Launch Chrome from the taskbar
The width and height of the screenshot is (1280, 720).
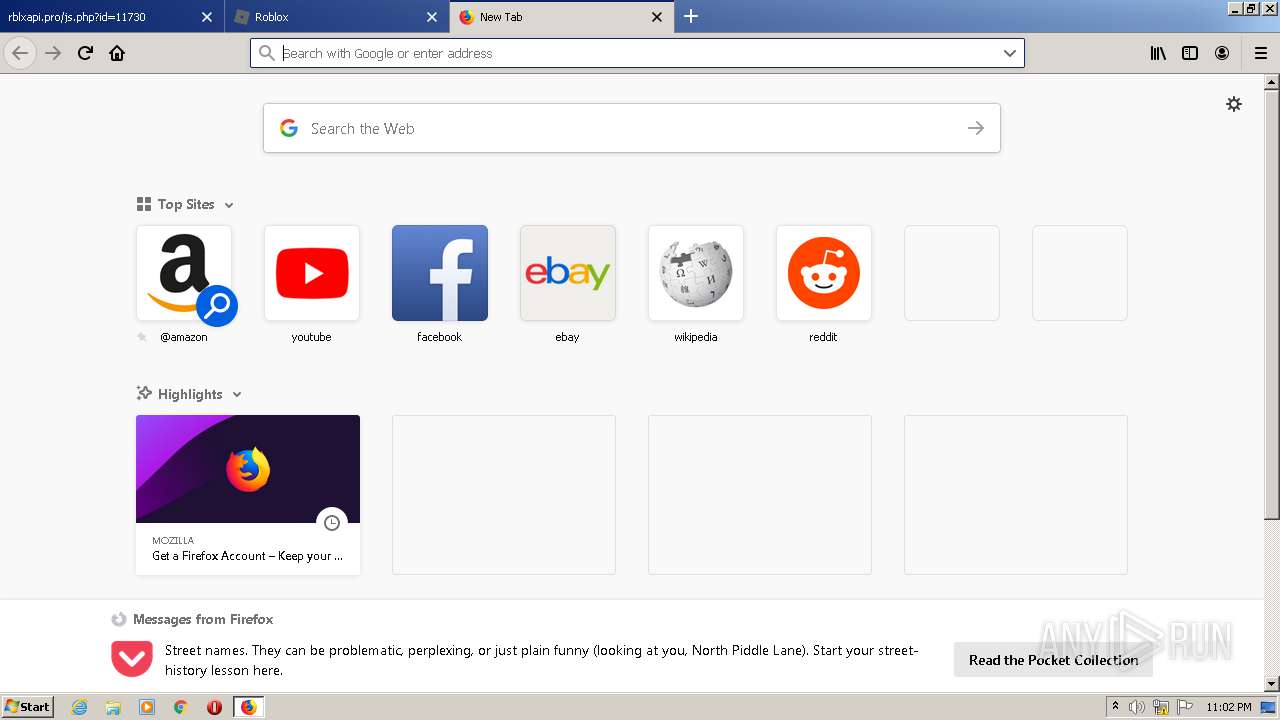click(181, 707)
